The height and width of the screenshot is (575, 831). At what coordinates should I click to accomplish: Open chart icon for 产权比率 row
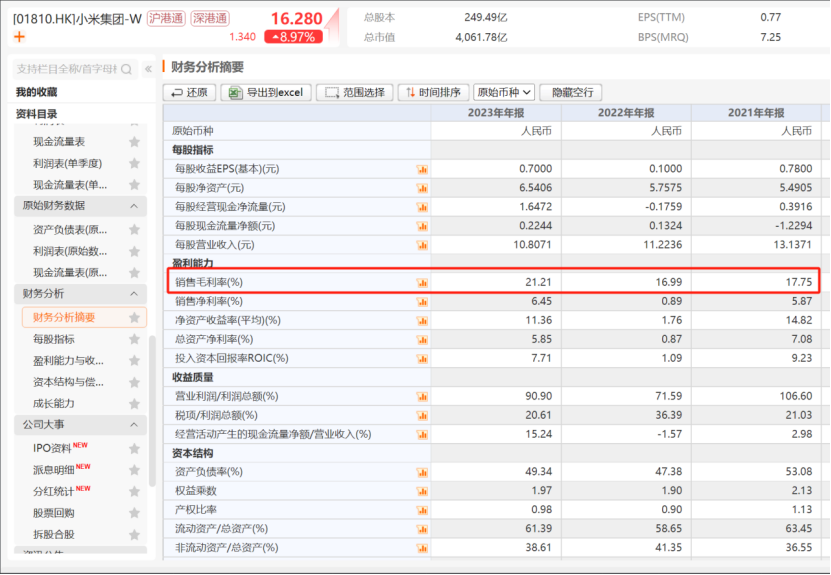(422, 511)
